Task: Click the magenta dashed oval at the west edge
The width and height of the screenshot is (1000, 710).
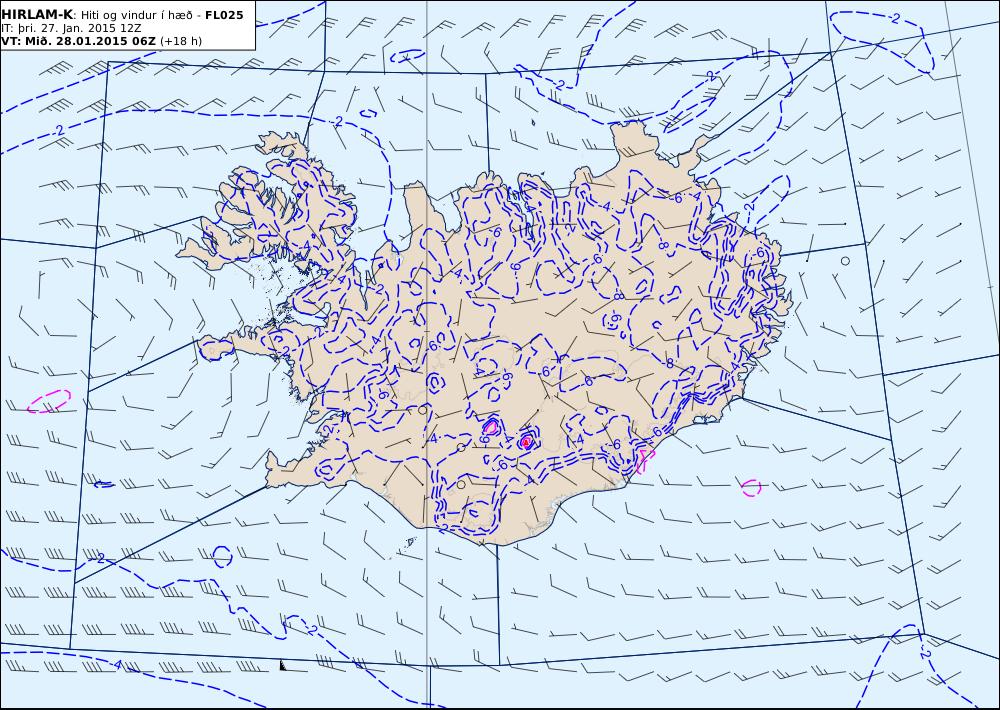Action: pyautogui.click(x=49, y=401)
